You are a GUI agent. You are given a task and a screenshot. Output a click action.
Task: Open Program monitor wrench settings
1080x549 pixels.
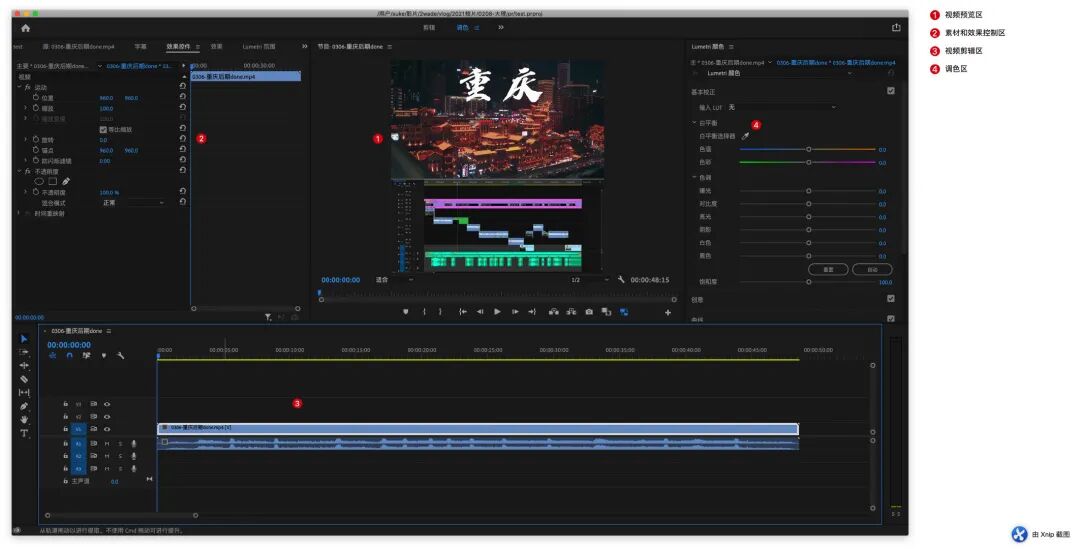621,280
